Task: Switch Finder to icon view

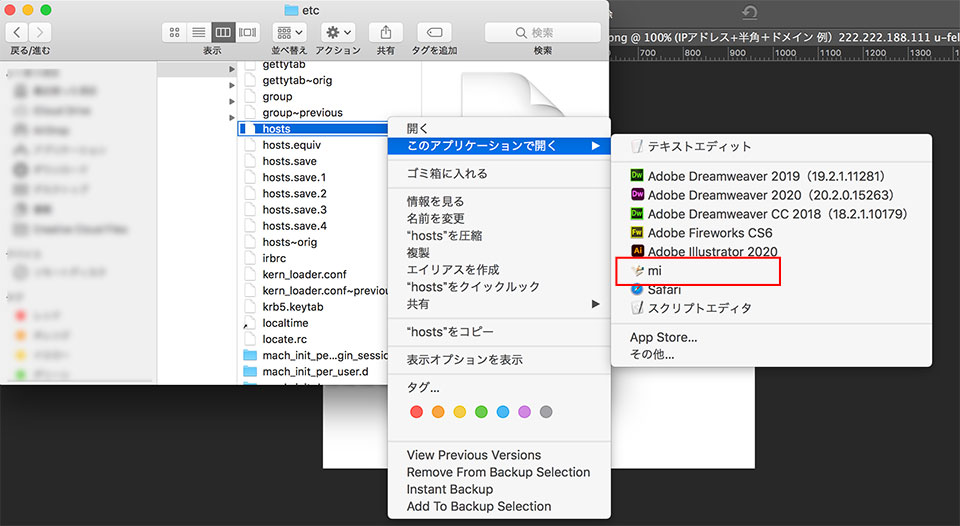Action: pyautogui.click(x=174, y=32)
